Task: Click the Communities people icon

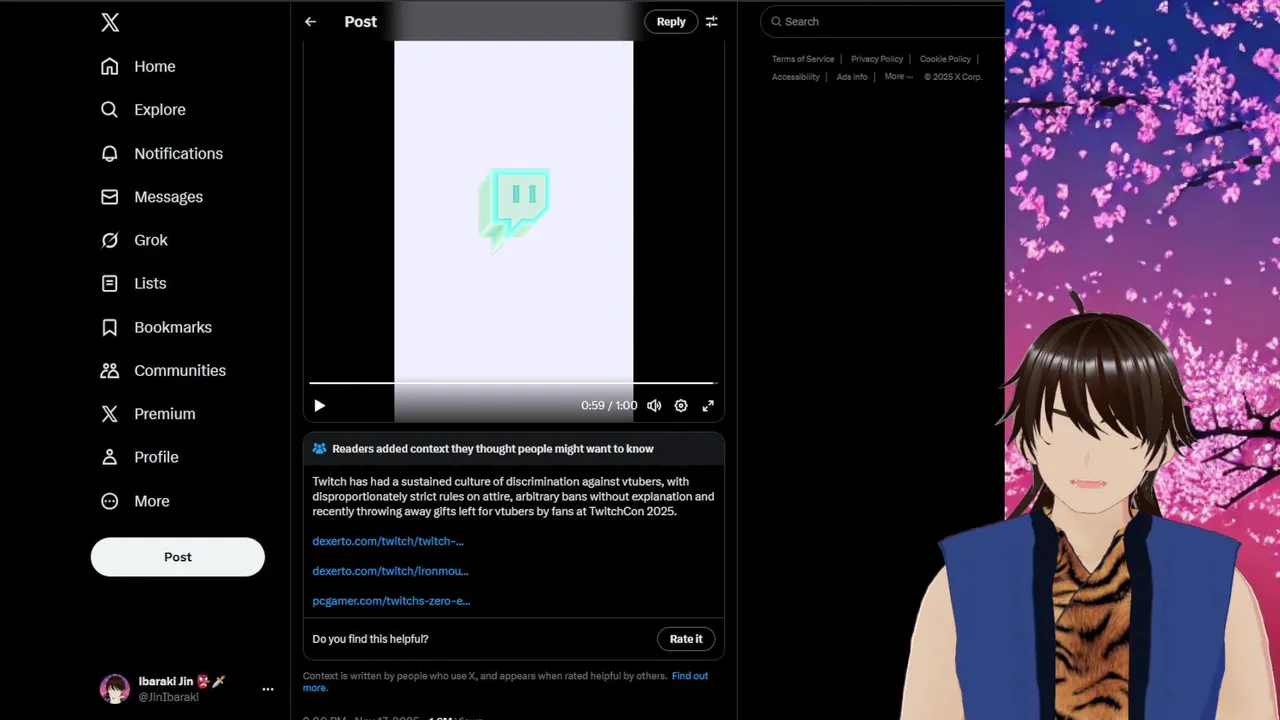Action: (110, 370)
